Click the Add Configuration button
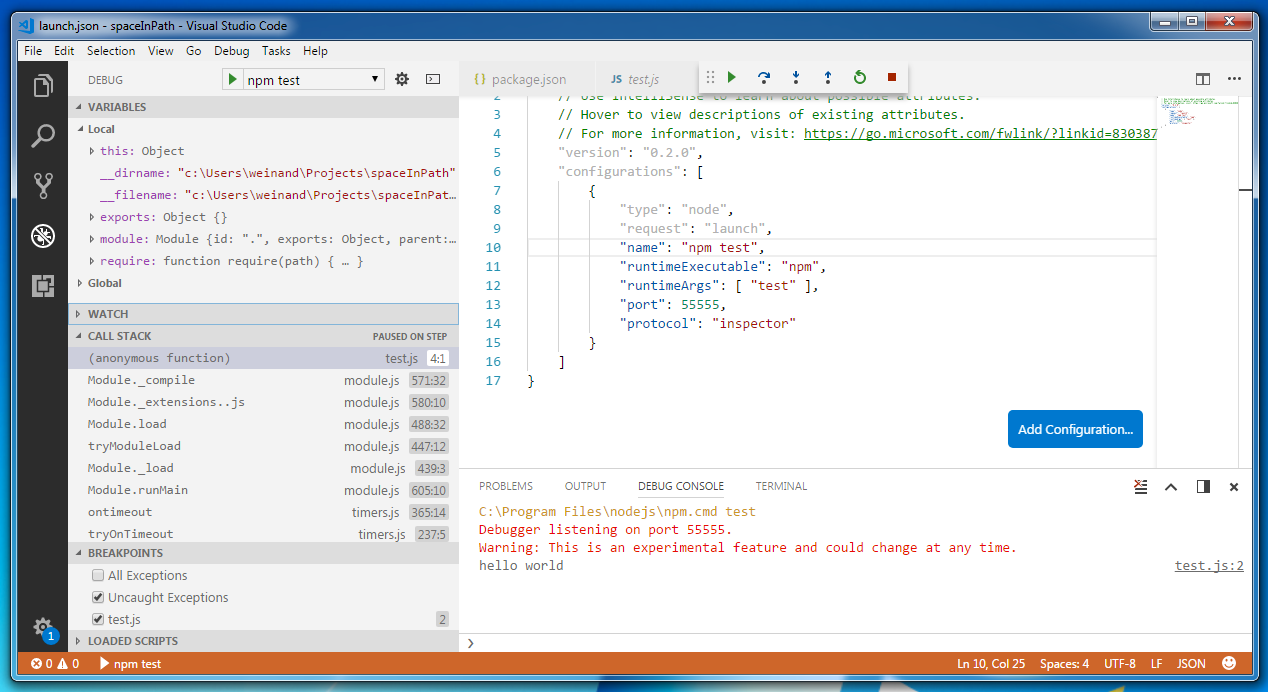Screen dimensions: 1268x692 [x=1075, y=428]
